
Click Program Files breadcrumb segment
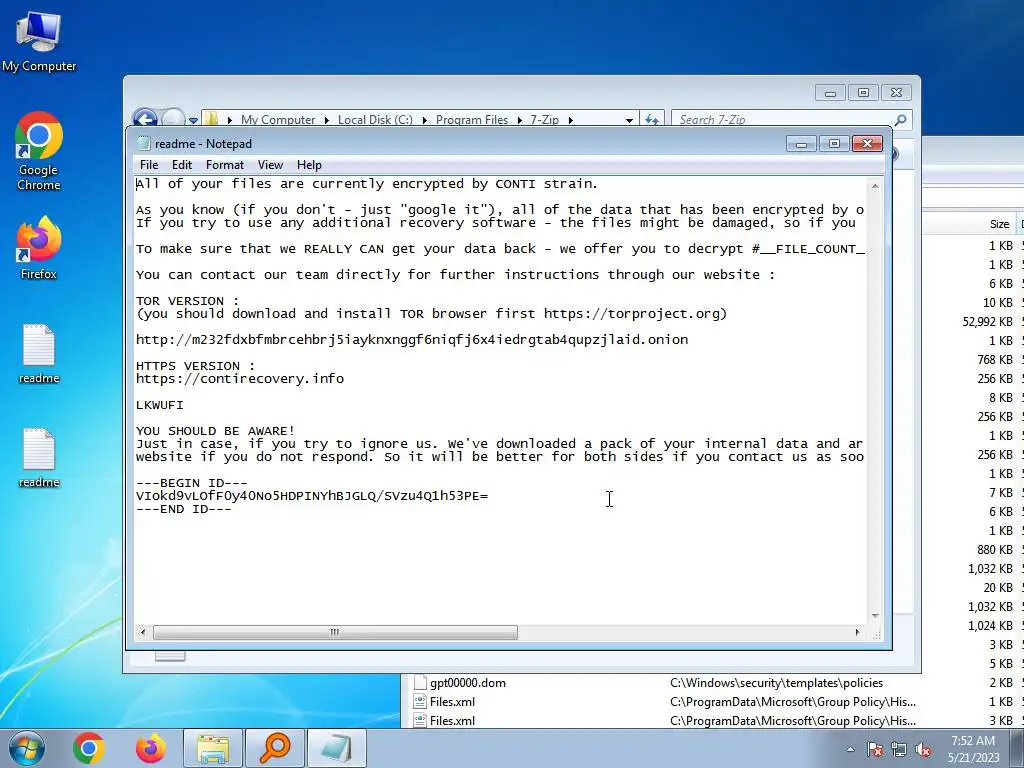[472, 120]
